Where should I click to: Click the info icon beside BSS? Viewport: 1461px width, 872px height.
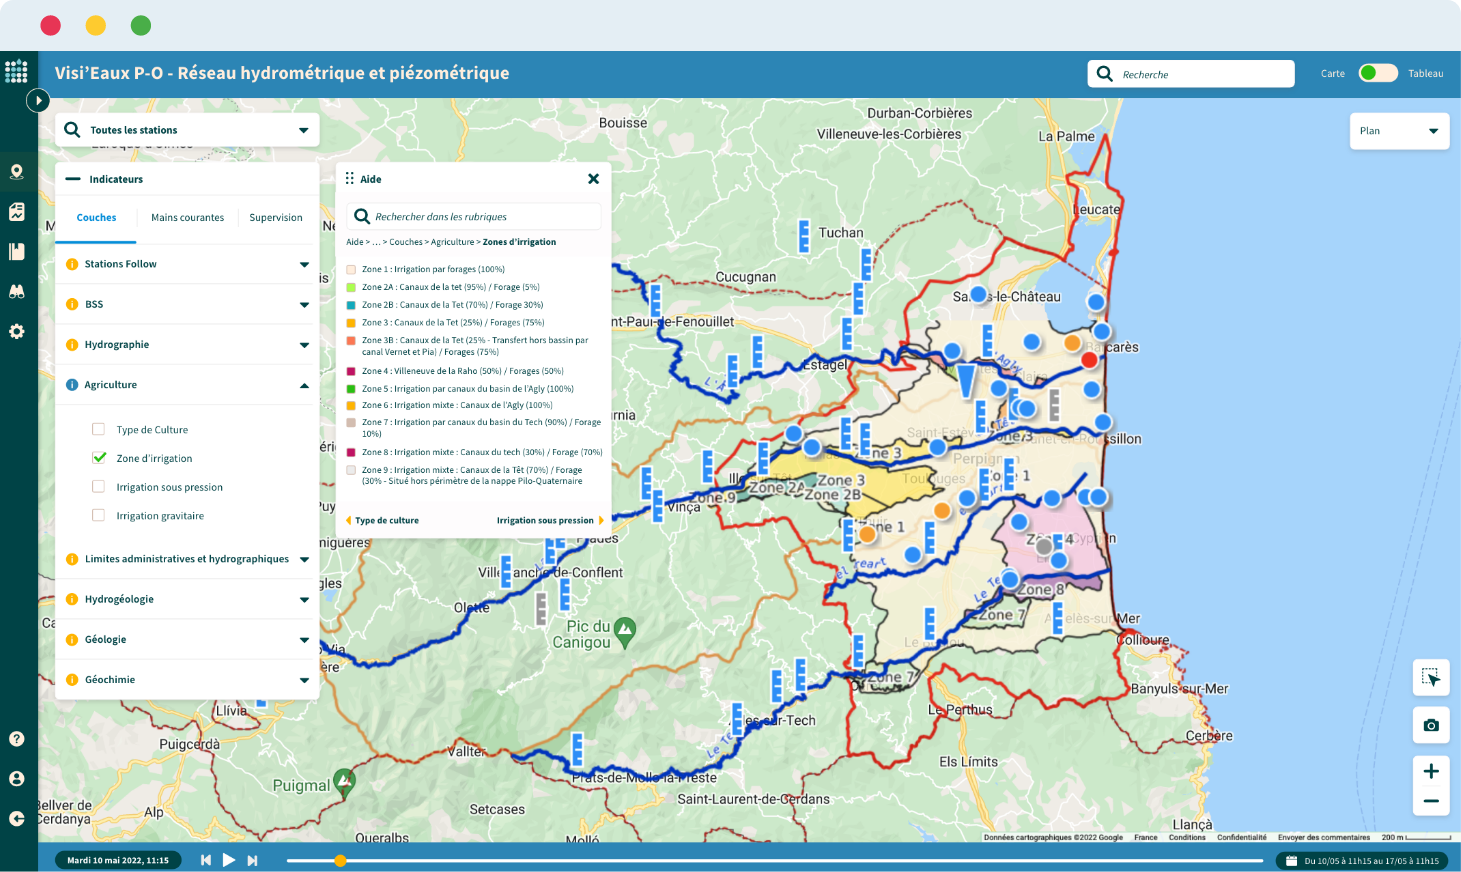(72, 304)
